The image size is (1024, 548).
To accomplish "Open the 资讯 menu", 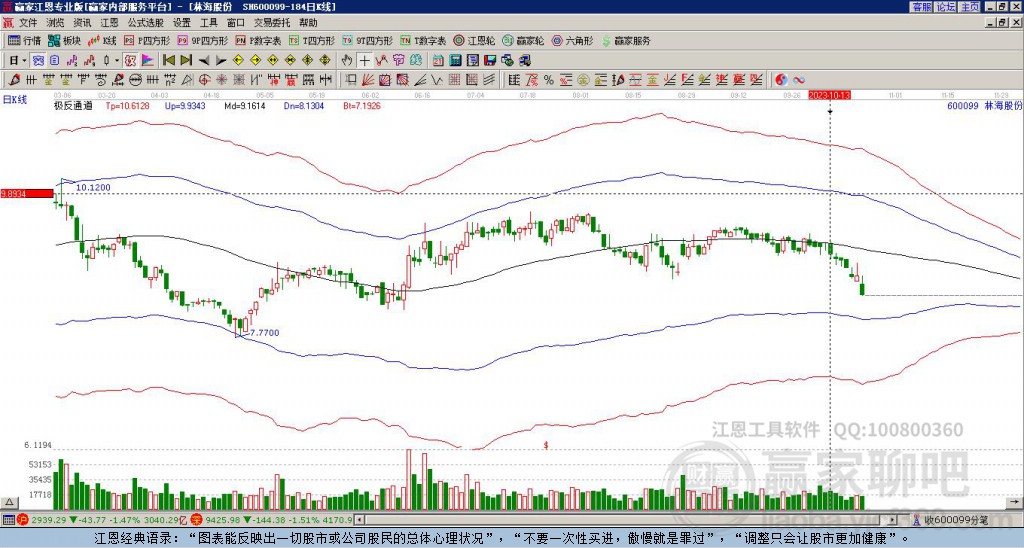I will point(82,23).
